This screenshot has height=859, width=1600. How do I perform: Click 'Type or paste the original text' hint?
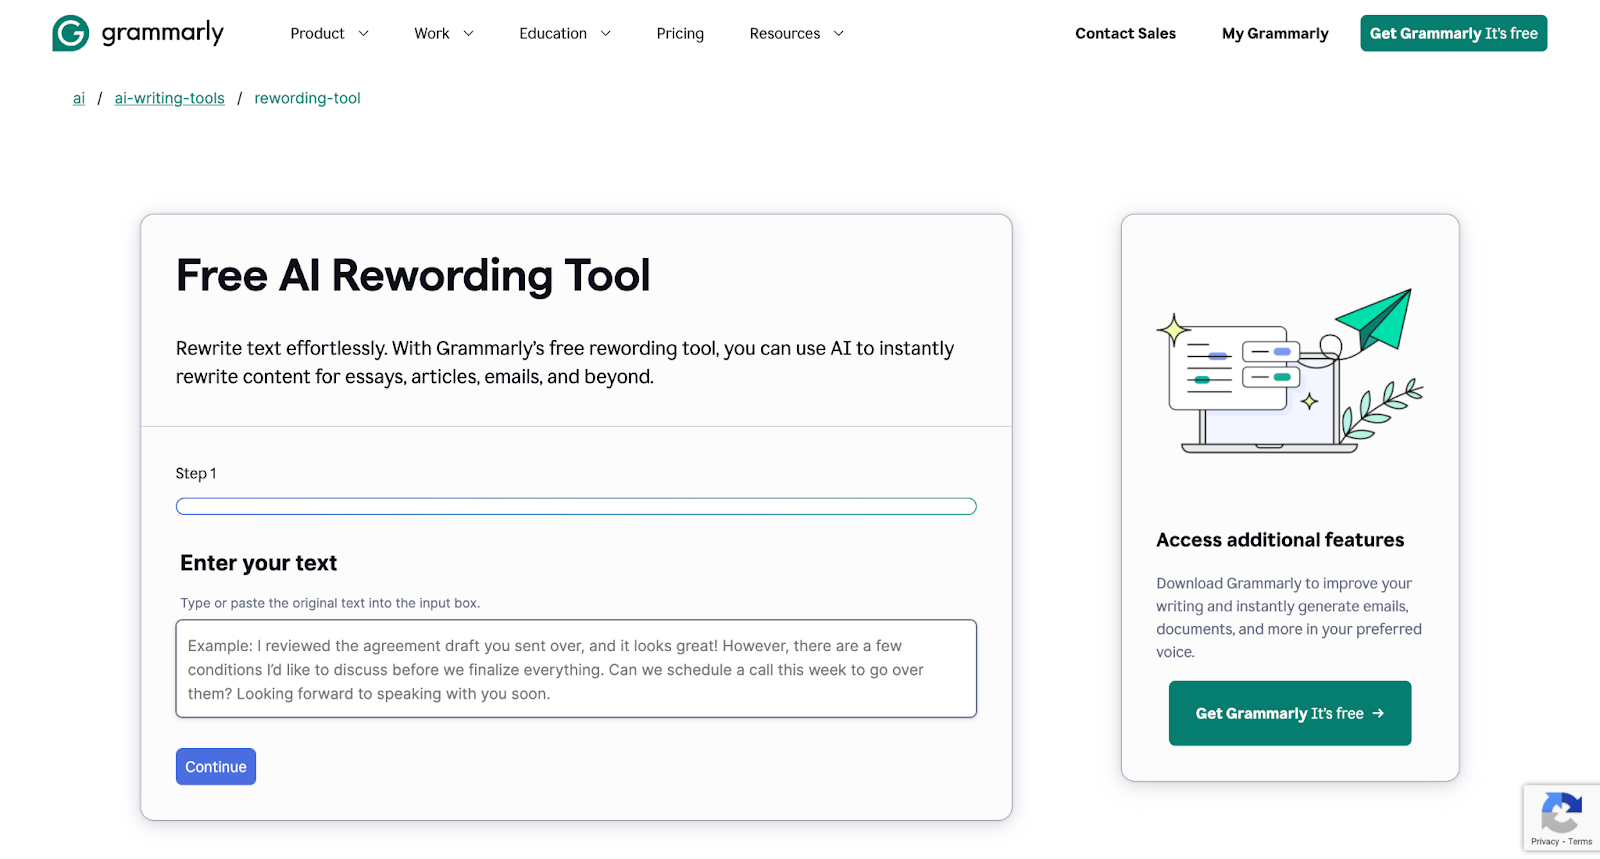[x=330, y=603]
